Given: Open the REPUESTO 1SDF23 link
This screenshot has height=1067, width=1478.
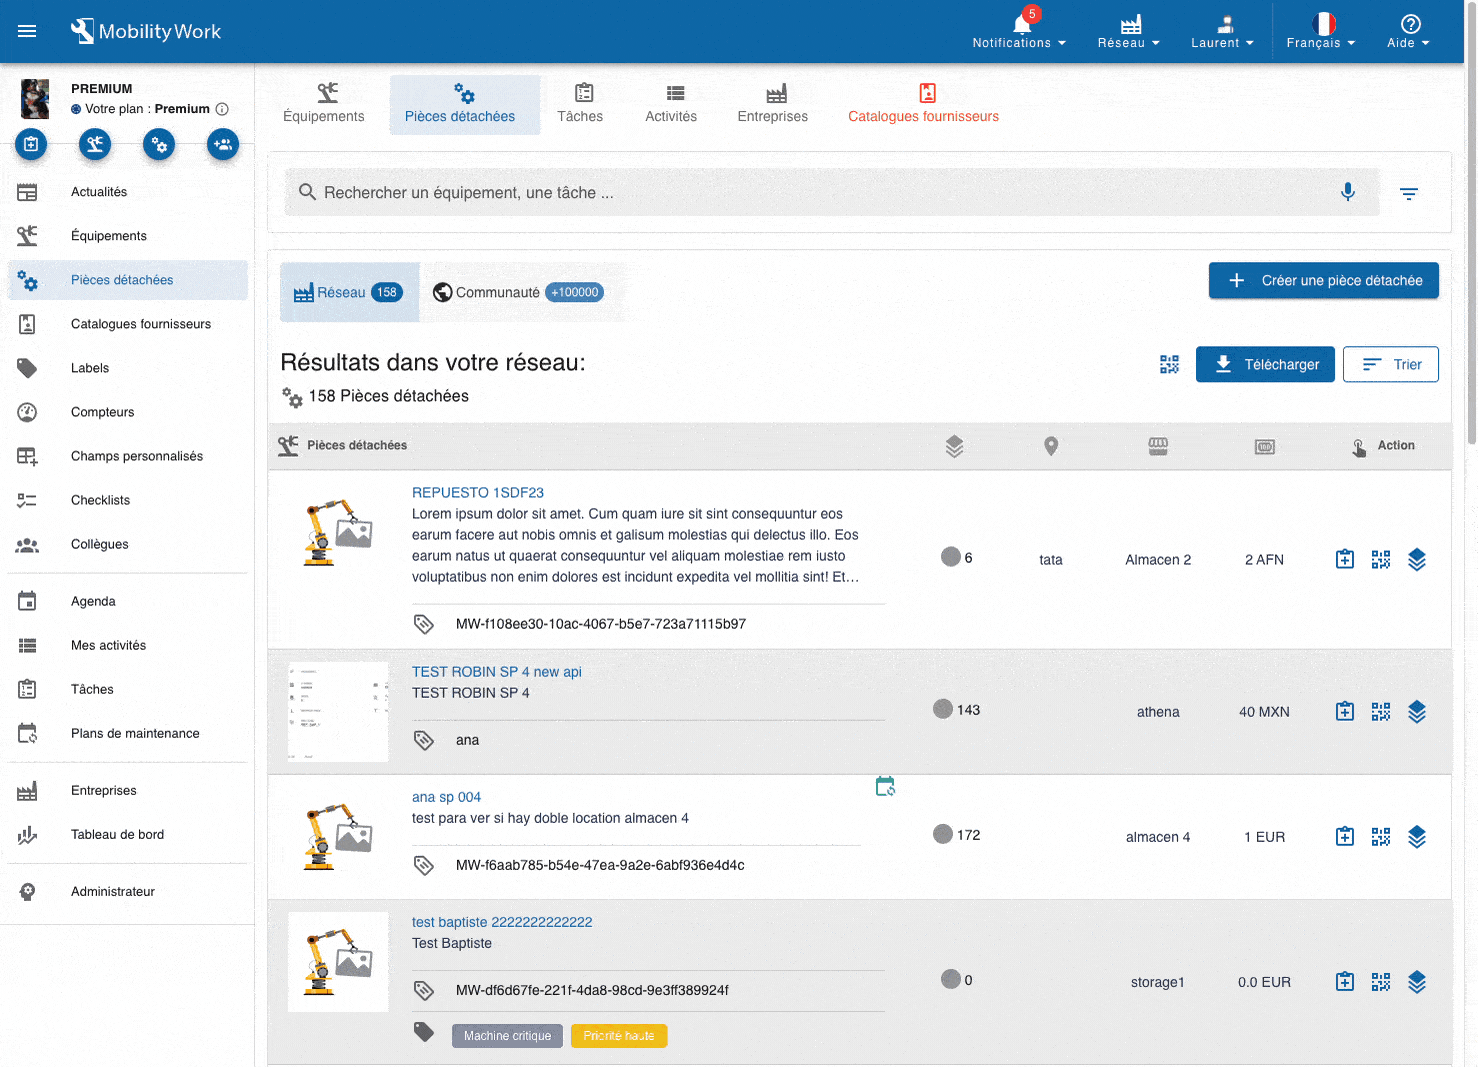Looking at the screenshot, I should (478, 492).
